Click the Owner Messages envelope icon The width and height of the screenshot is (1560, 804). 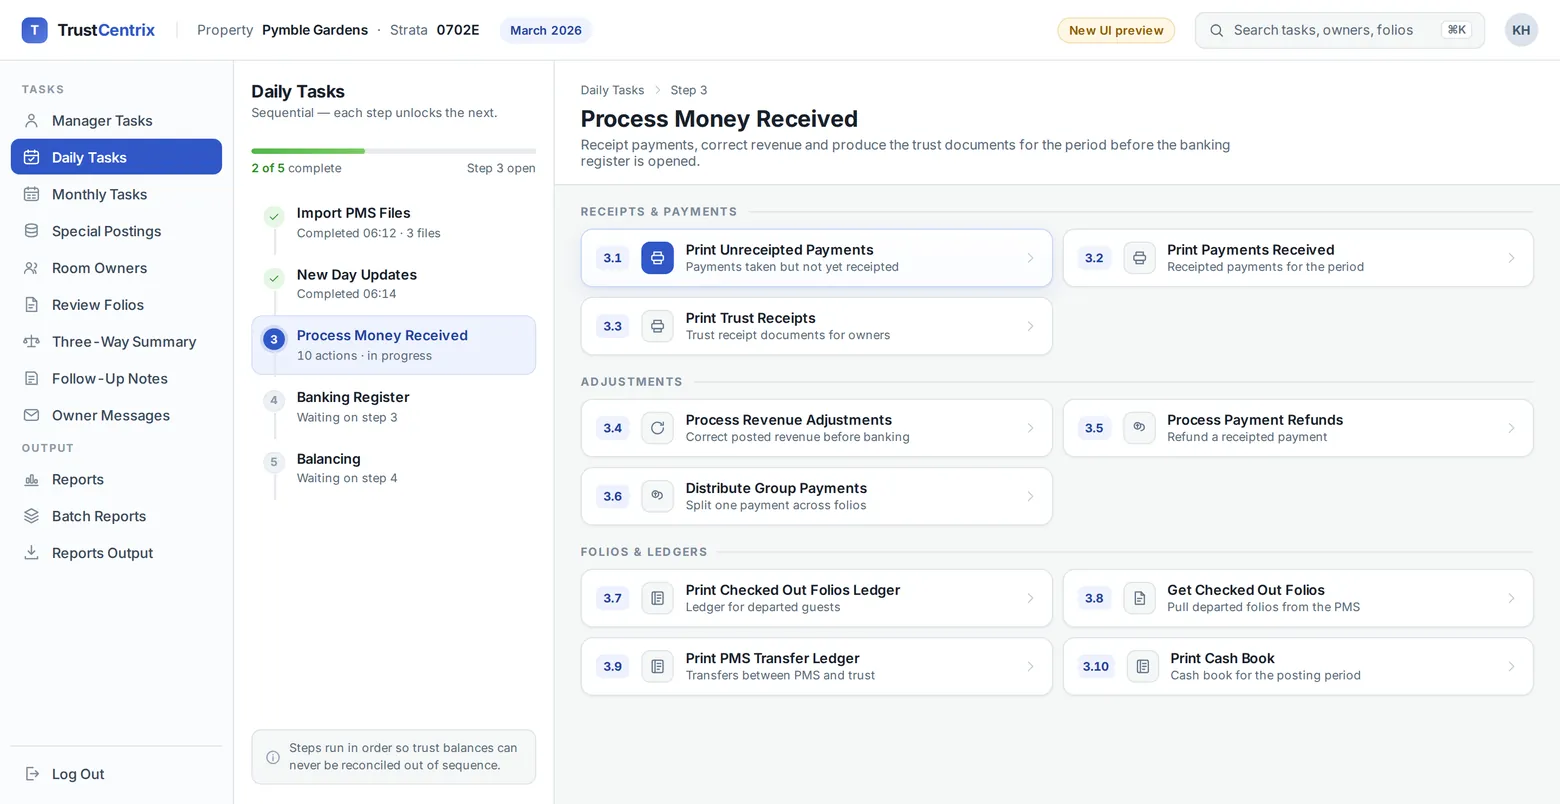pyautogui.click(x=32, y=415)
